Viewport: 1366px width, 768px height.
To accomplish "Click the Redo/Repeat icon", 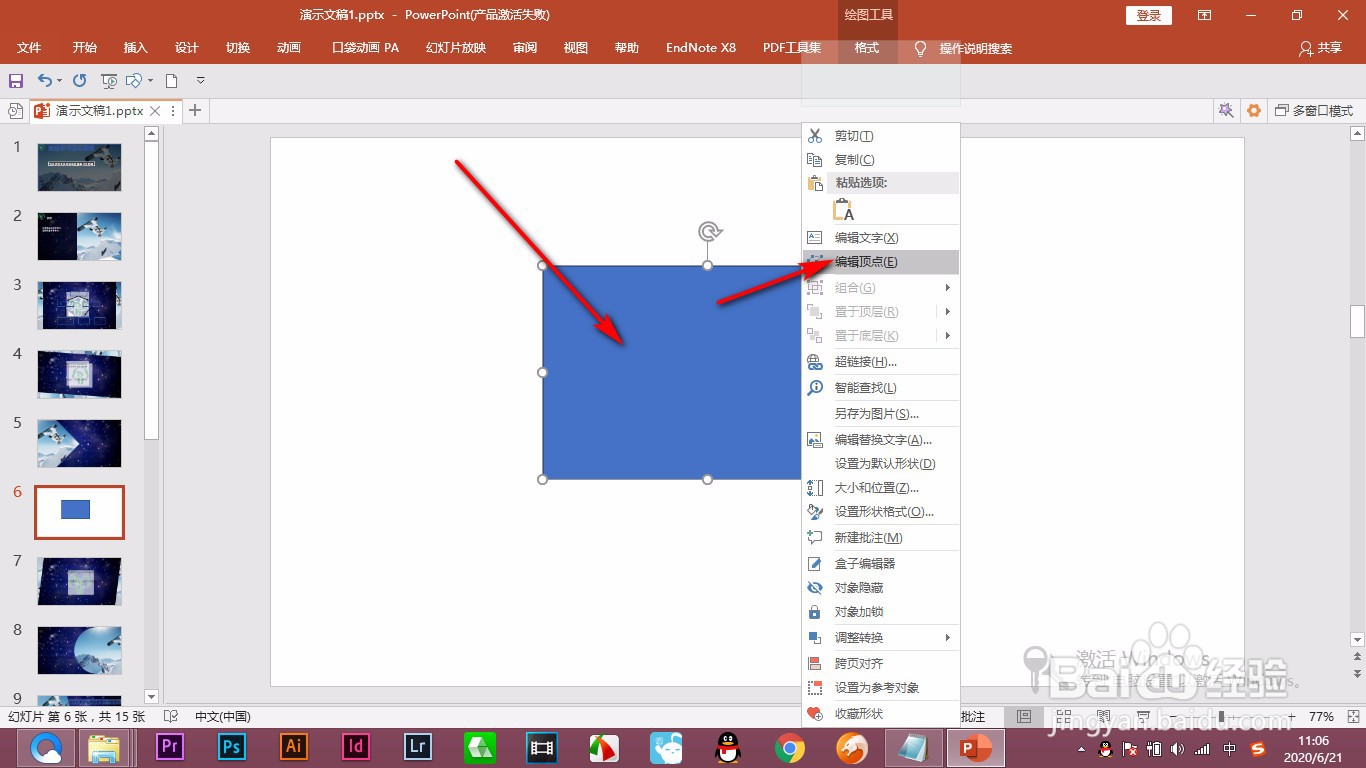I will pyautogui.click(x=79, y=81).
